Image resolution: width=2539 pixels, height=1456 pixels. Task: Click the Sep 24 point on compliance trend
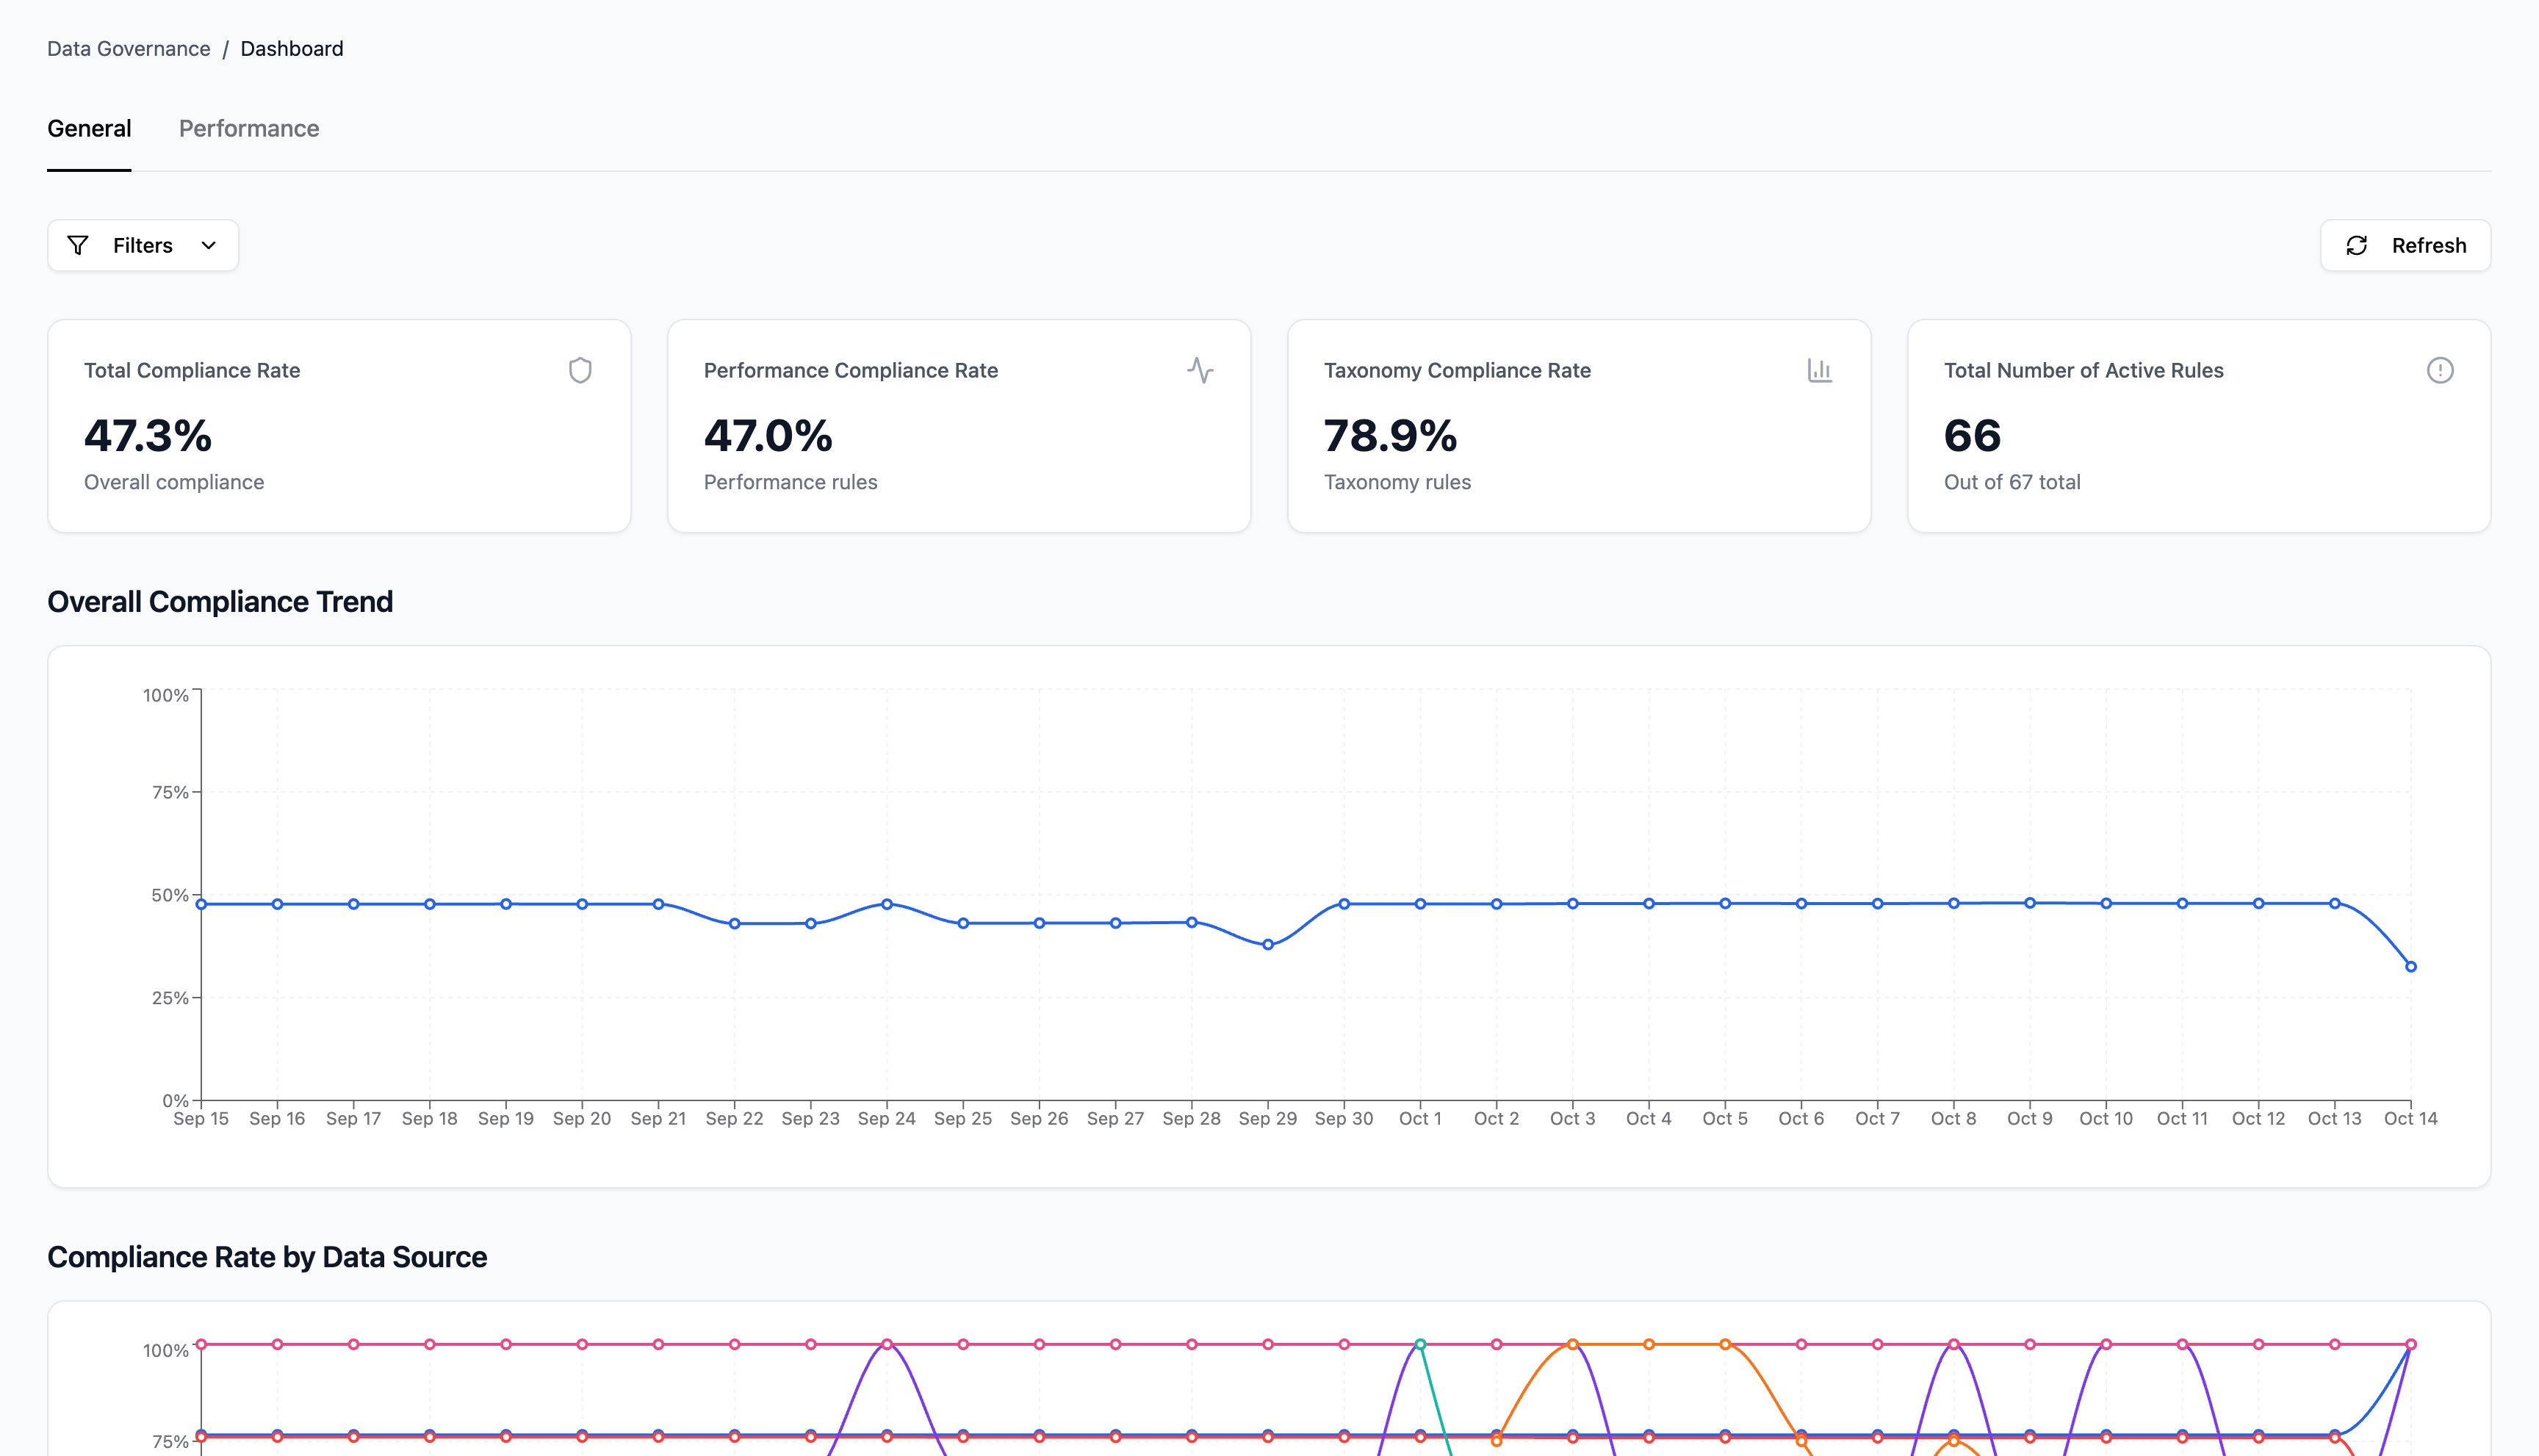[x=887, y=904]
